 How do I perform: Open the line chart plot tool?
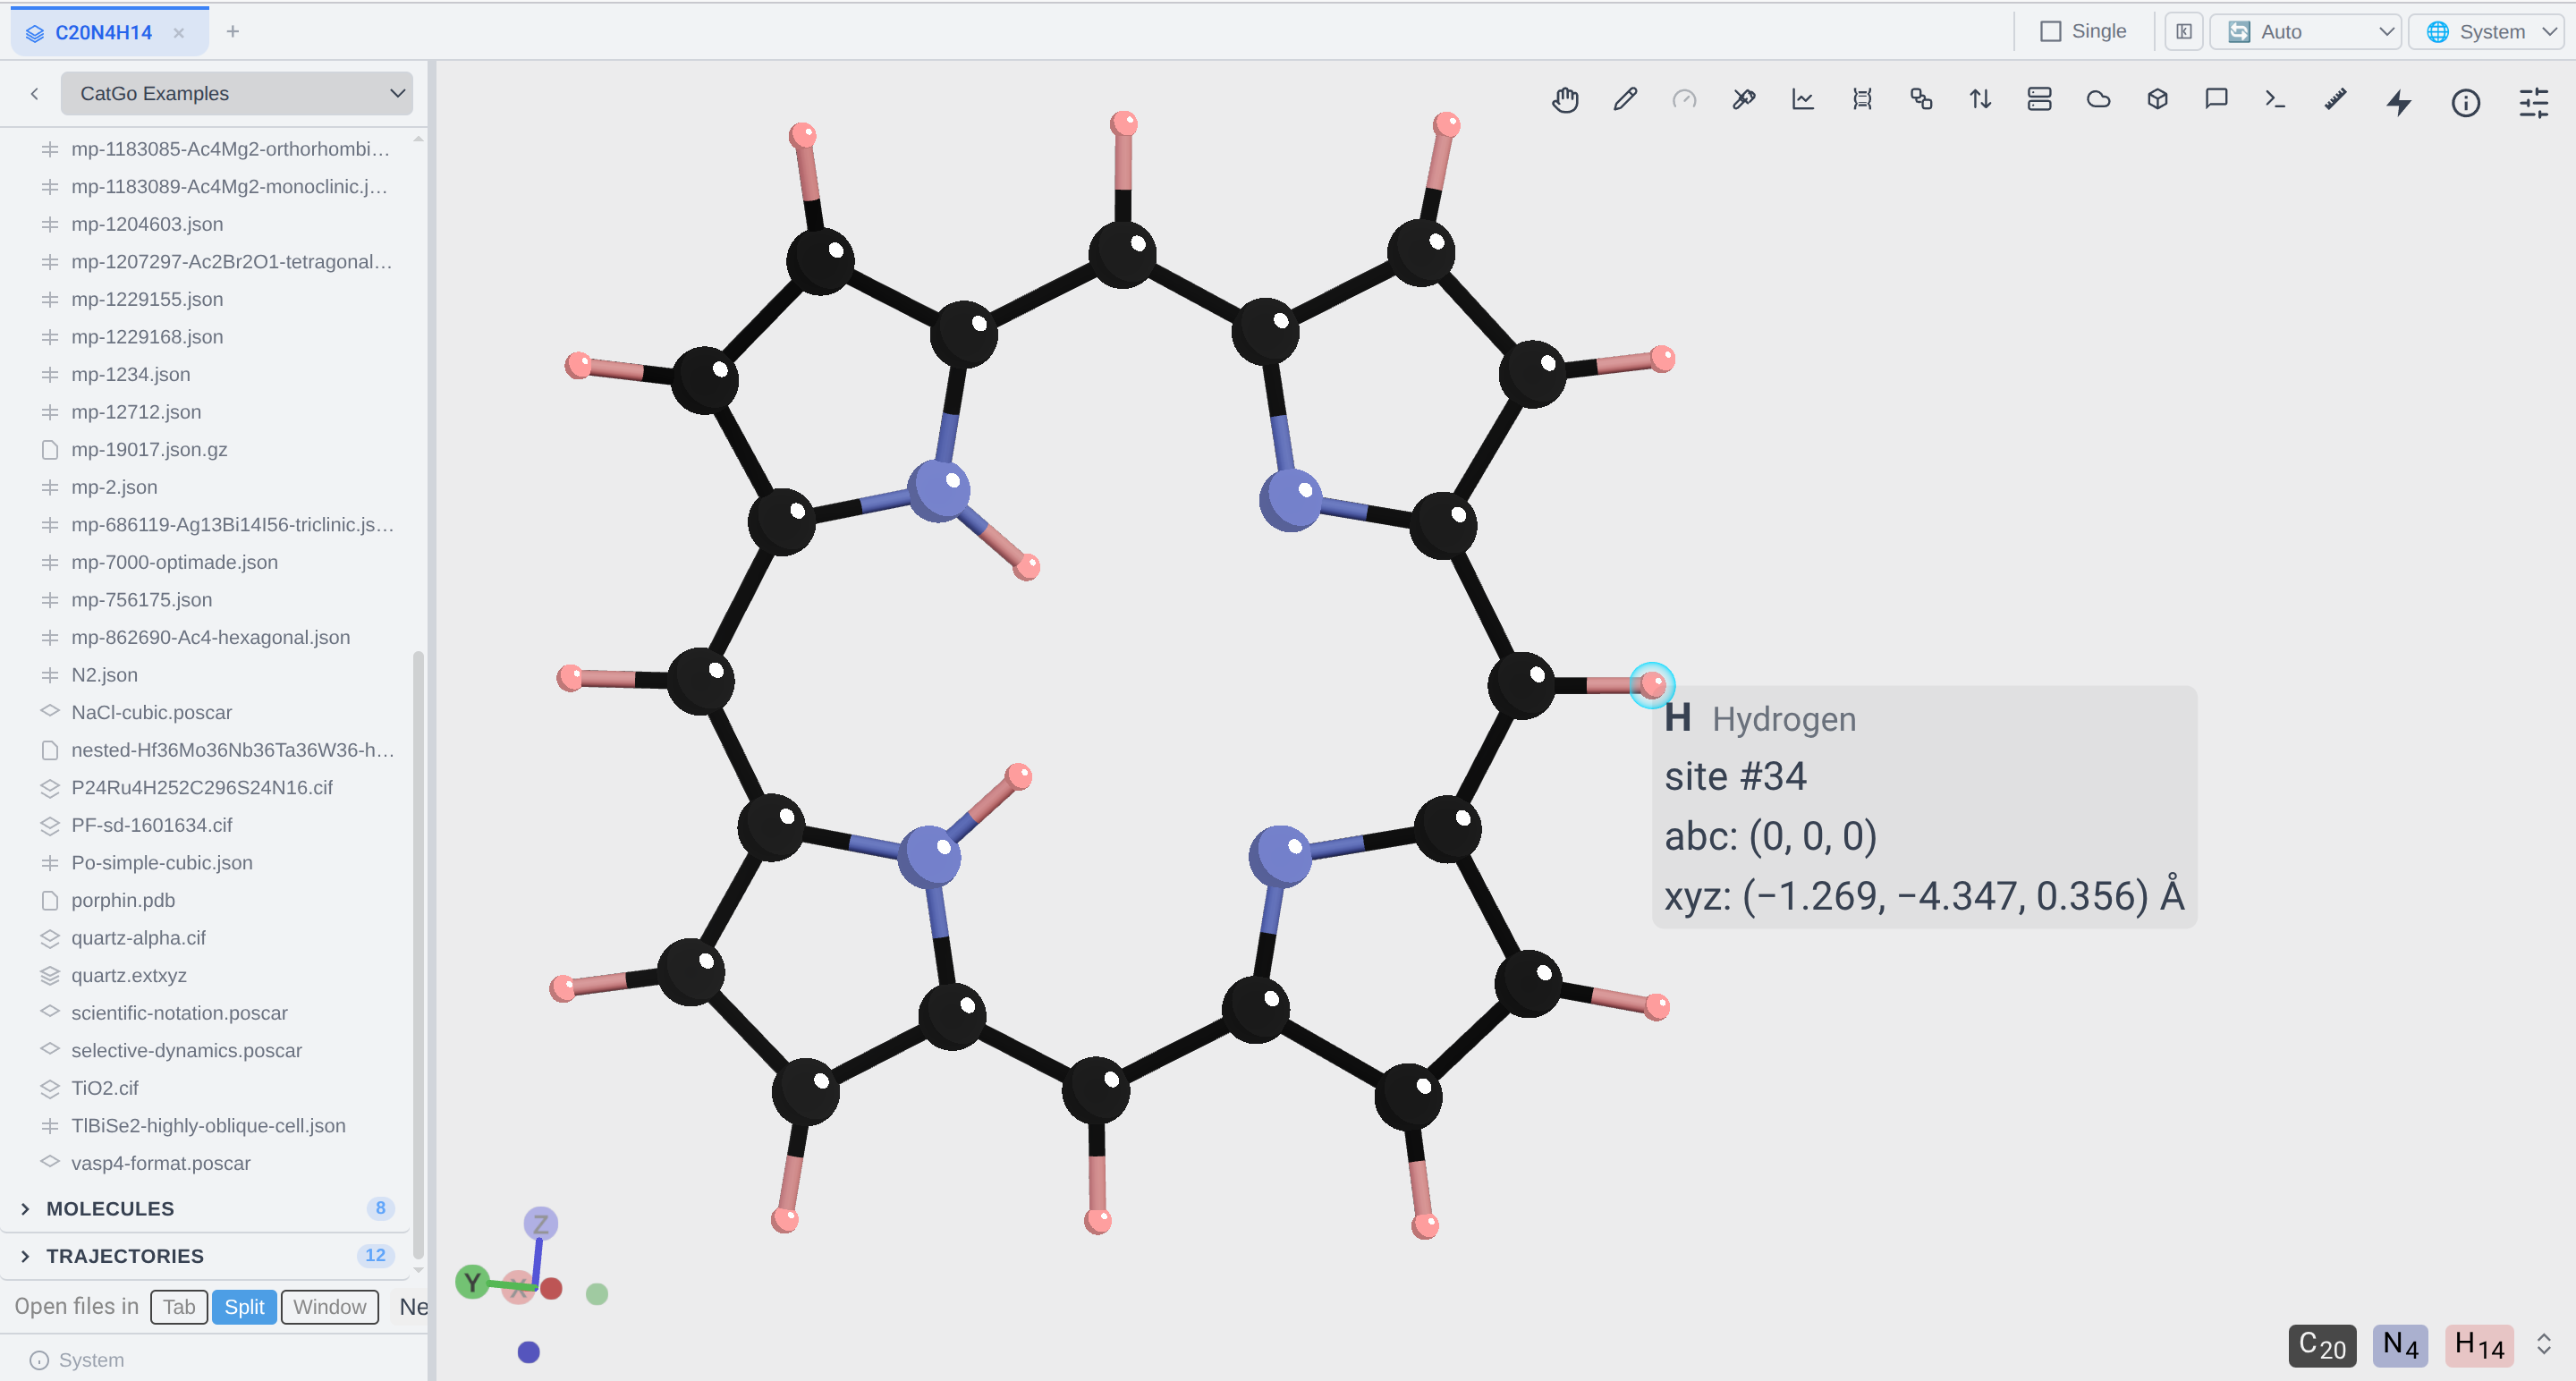[1802, 99]
